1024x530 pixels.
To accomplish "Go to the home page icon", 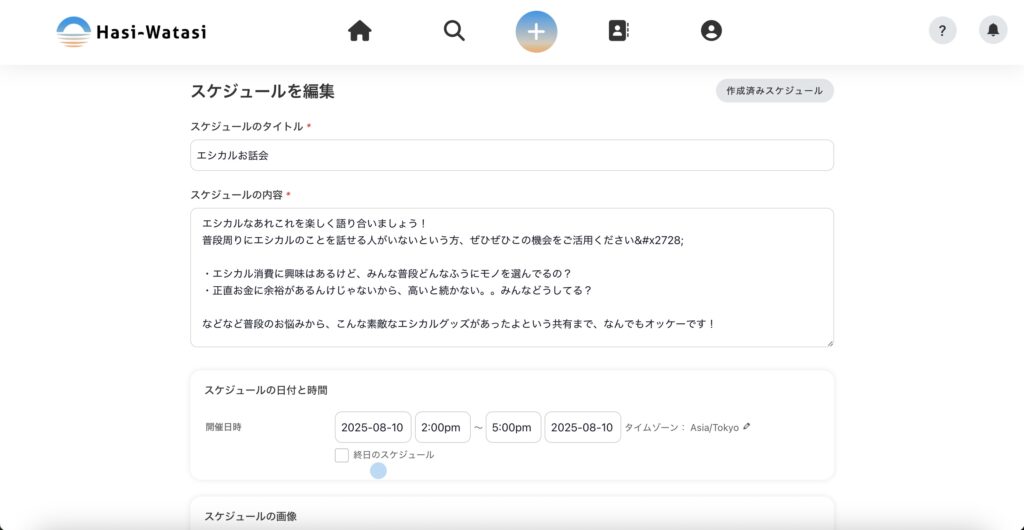I will (360, 31).
